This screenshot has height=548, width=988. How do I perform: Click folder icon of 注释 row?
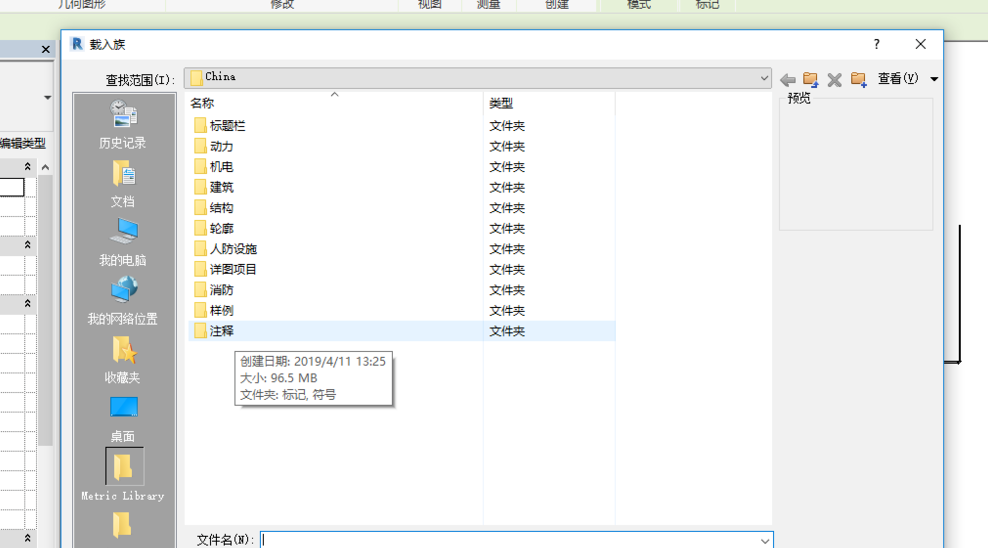pyautogui.click(x=200, y=331)
